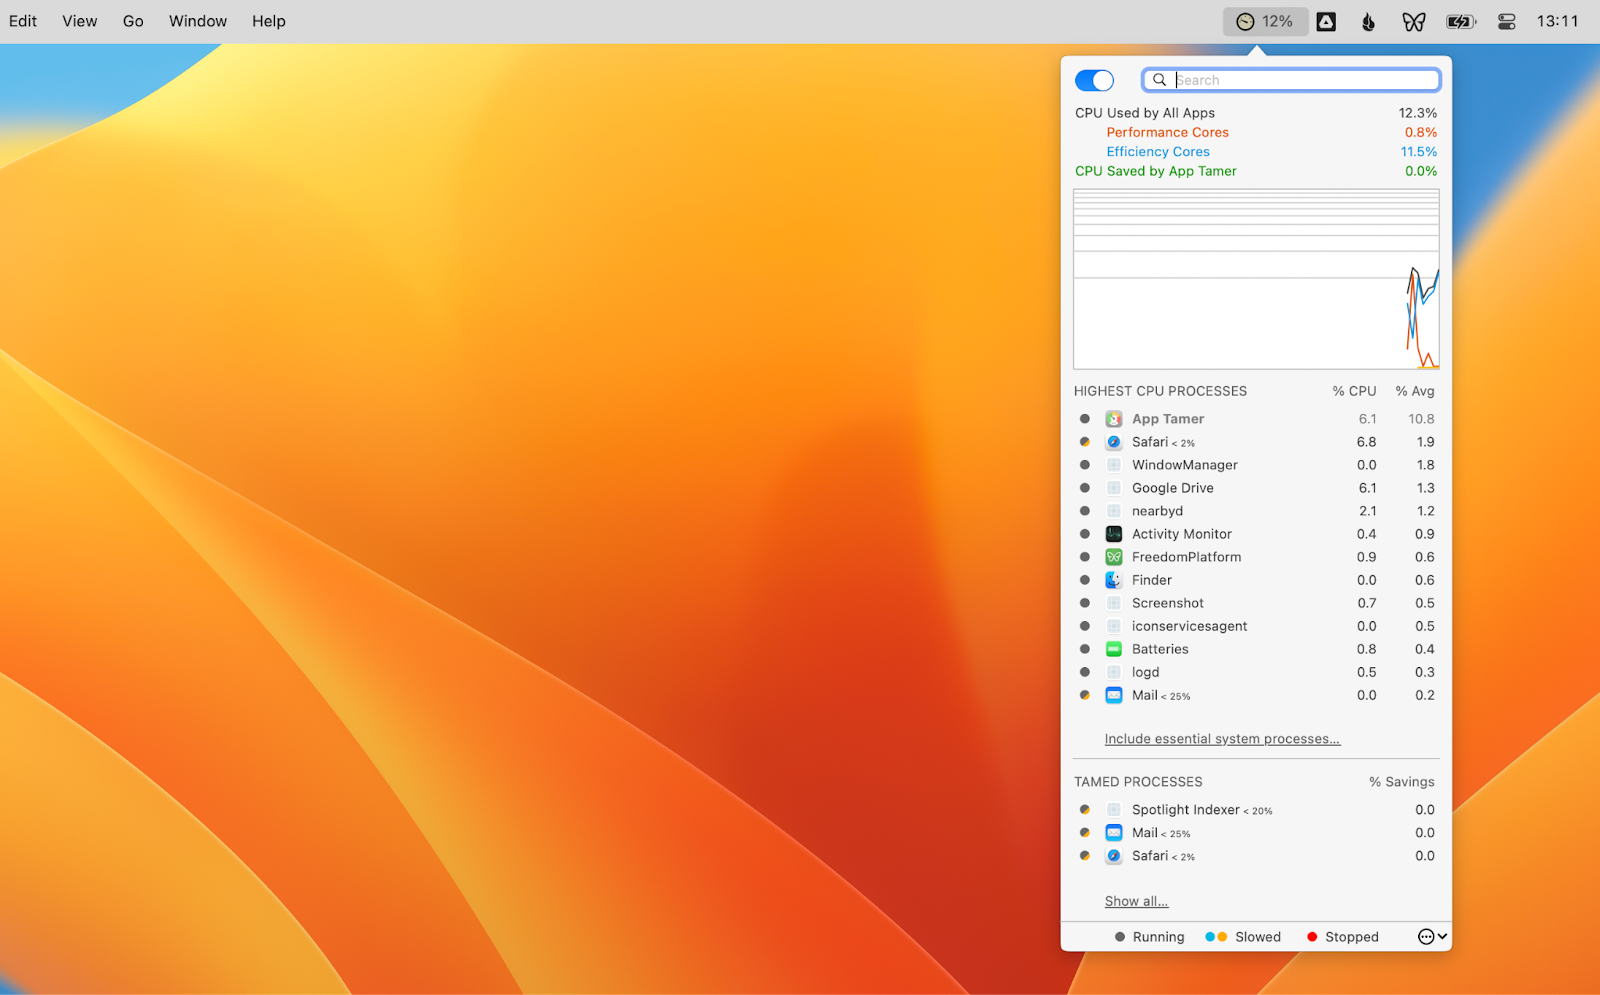Click the menu bar clock 13:11
1600x995 pixels.
pyautogui.click(x=1558, y=21)
